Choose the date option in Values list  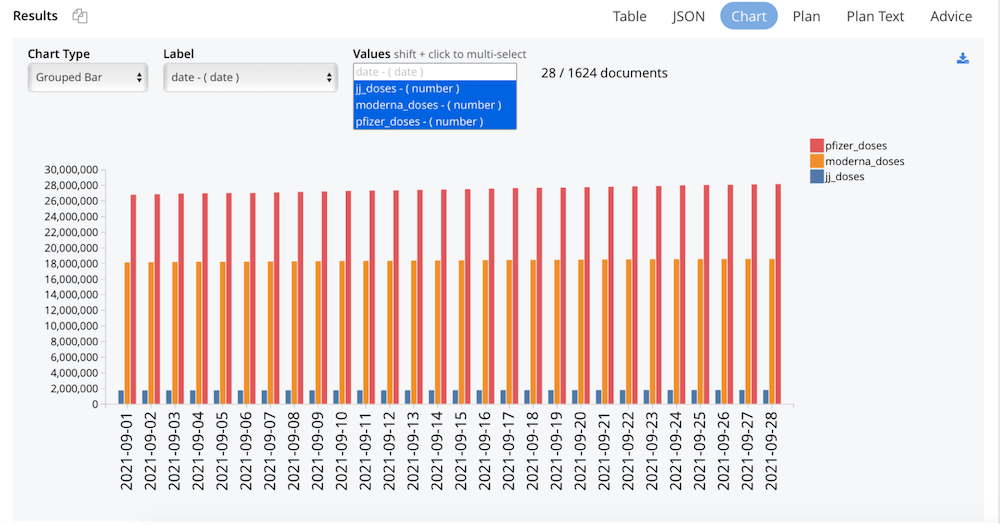point(435,72)
